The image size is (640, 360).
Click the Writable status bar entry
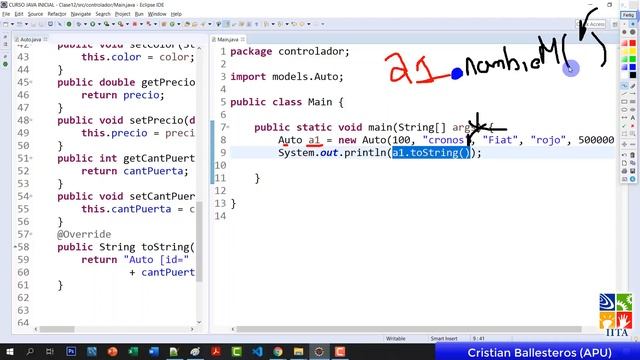pos(396,338)
